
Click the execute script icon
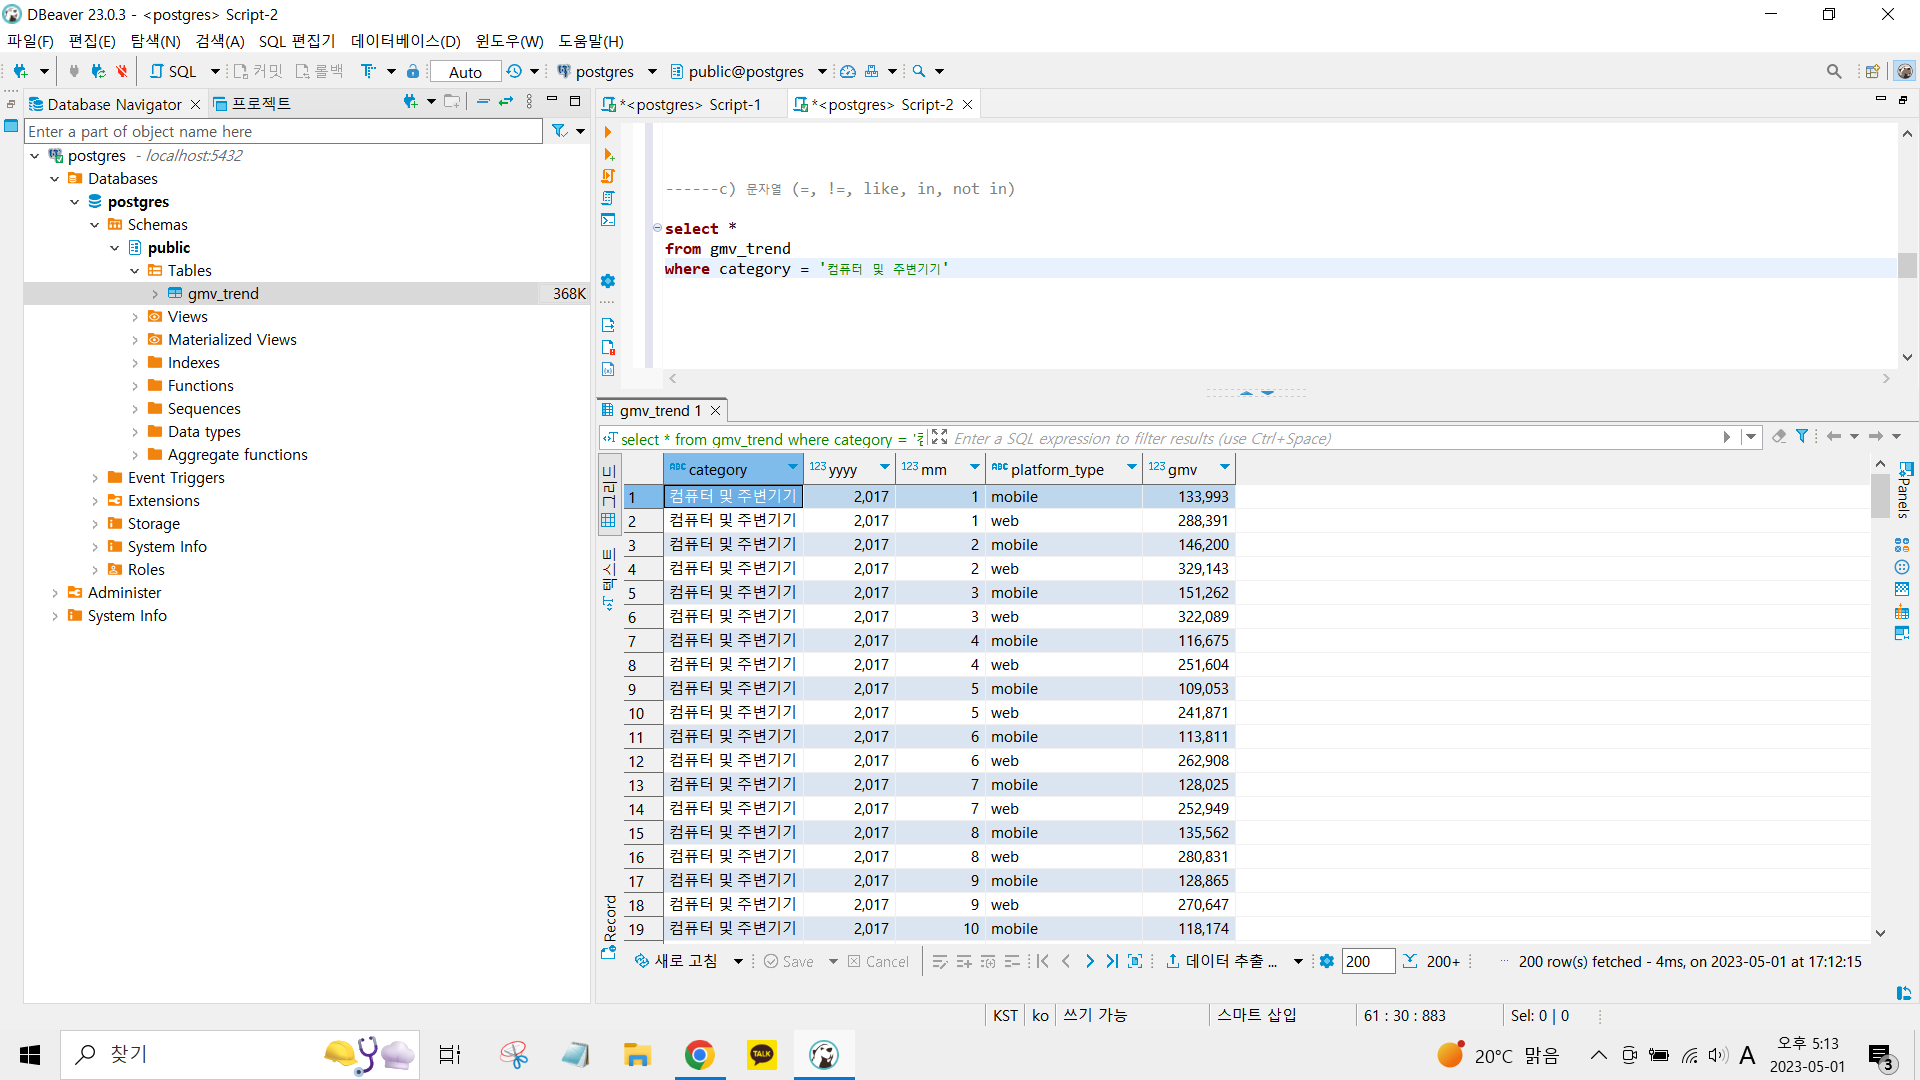click(608, 176)
